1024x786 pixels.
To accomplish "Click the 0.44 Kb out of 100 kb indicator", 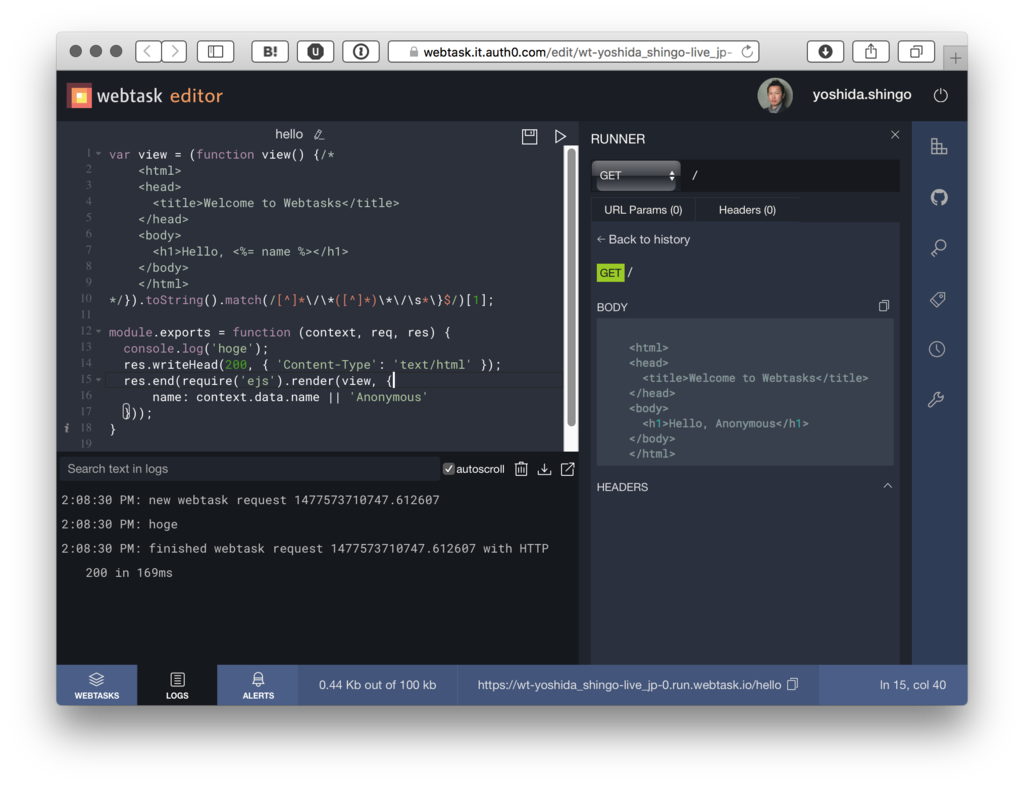I will pos(377,685).
